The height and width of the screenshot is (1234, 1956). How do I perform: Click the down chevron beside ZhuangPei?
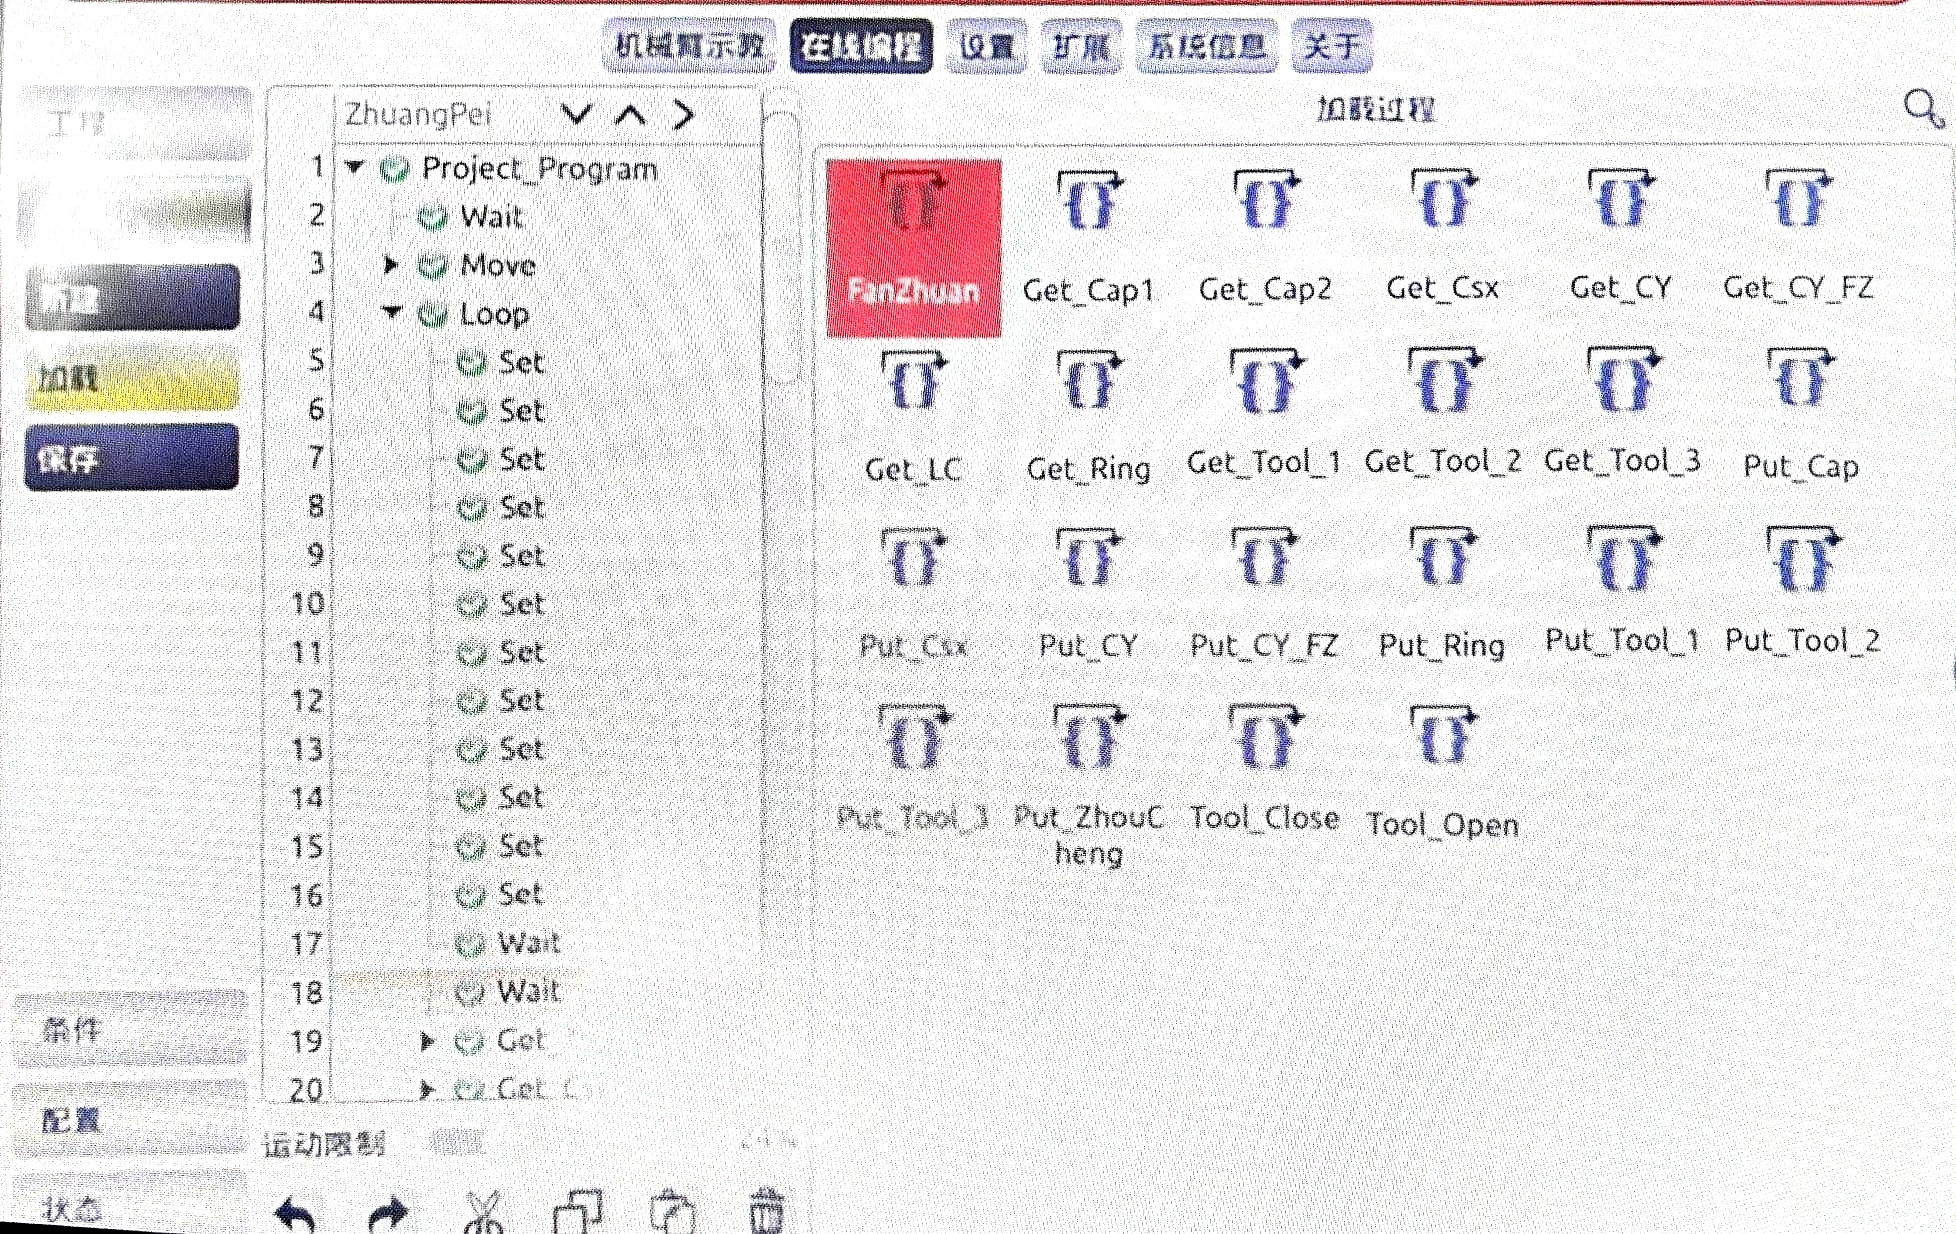click(577, 114)
